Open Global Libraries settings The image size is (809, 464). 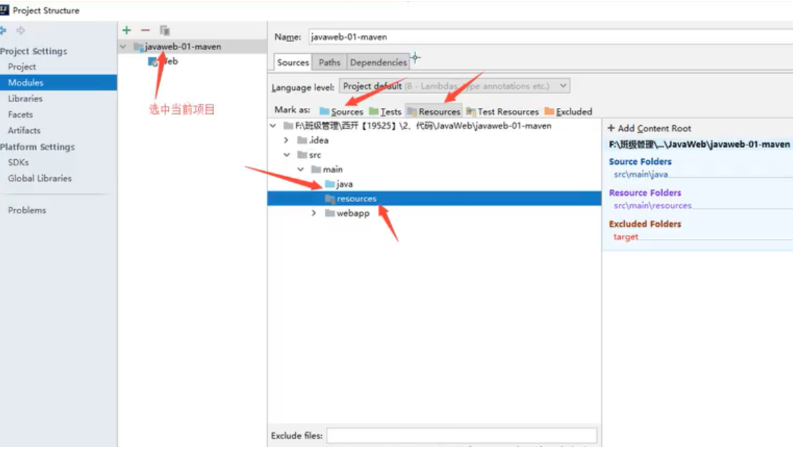pos(40,178)
